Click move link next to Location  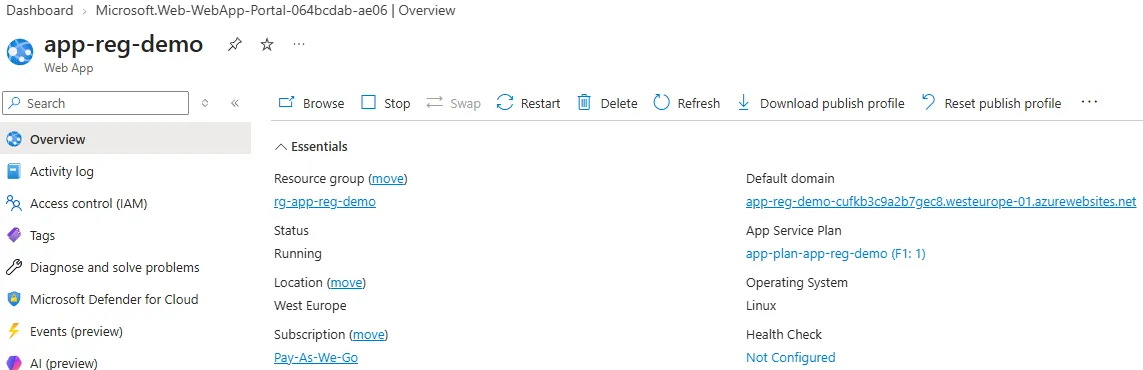346,283
